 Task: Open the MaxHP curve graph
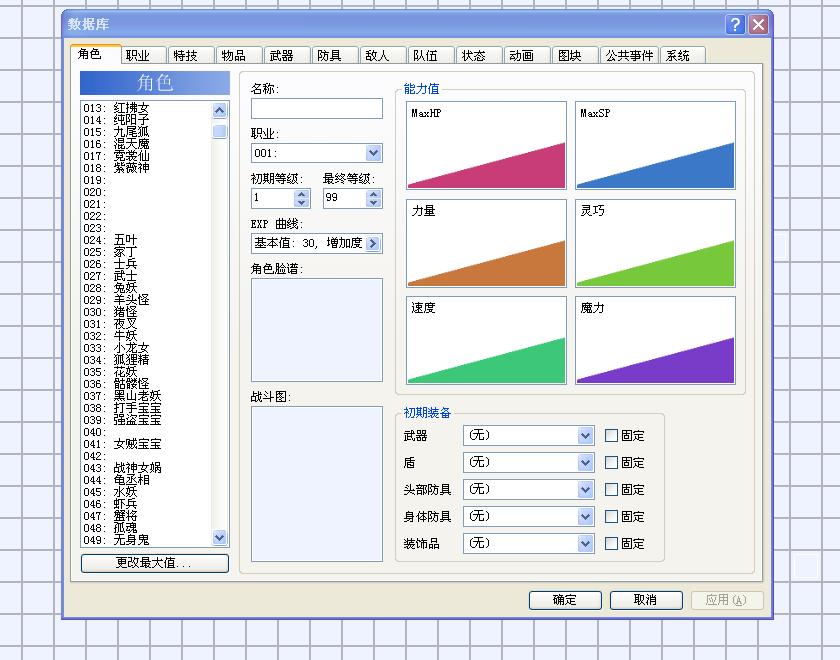click(486, 145)
